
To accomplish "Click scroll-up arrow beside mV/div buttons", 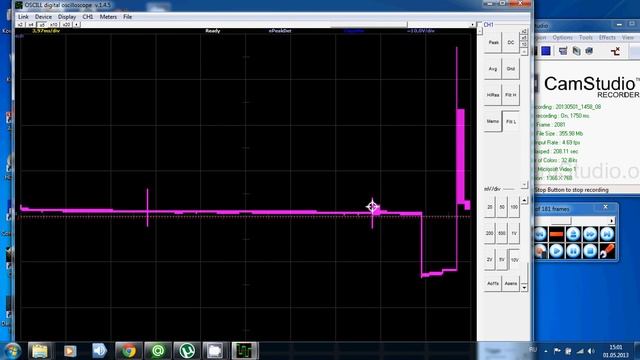I will coord(524,200).
